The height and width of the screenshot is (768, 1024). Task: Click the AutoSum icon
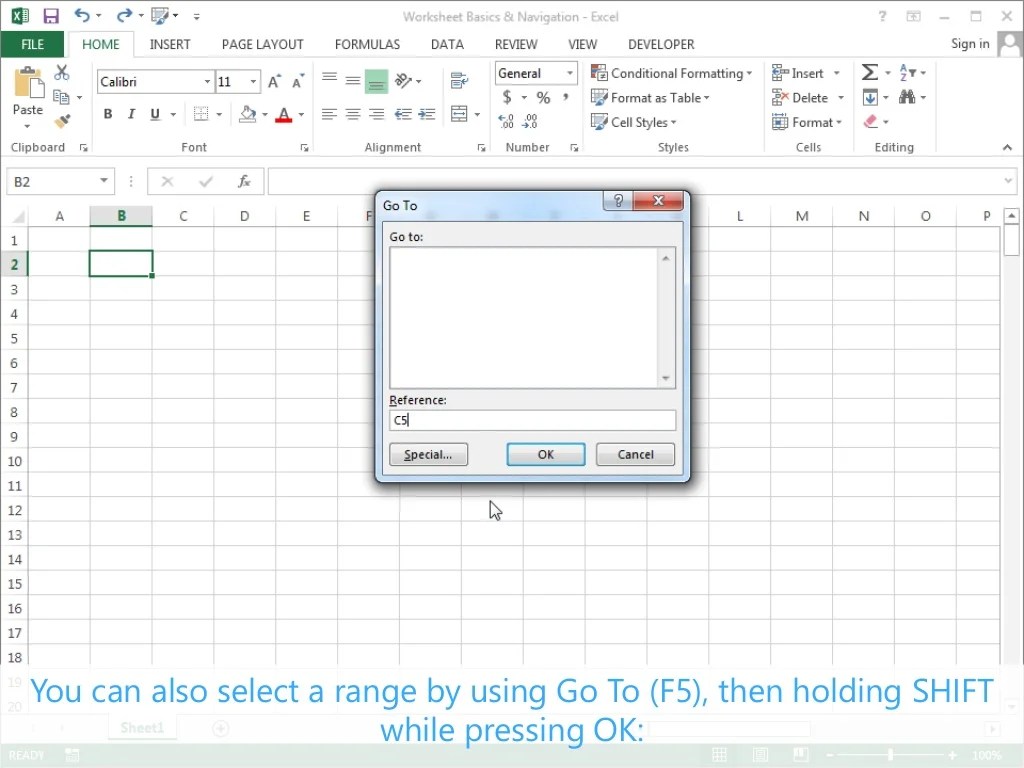869,72
